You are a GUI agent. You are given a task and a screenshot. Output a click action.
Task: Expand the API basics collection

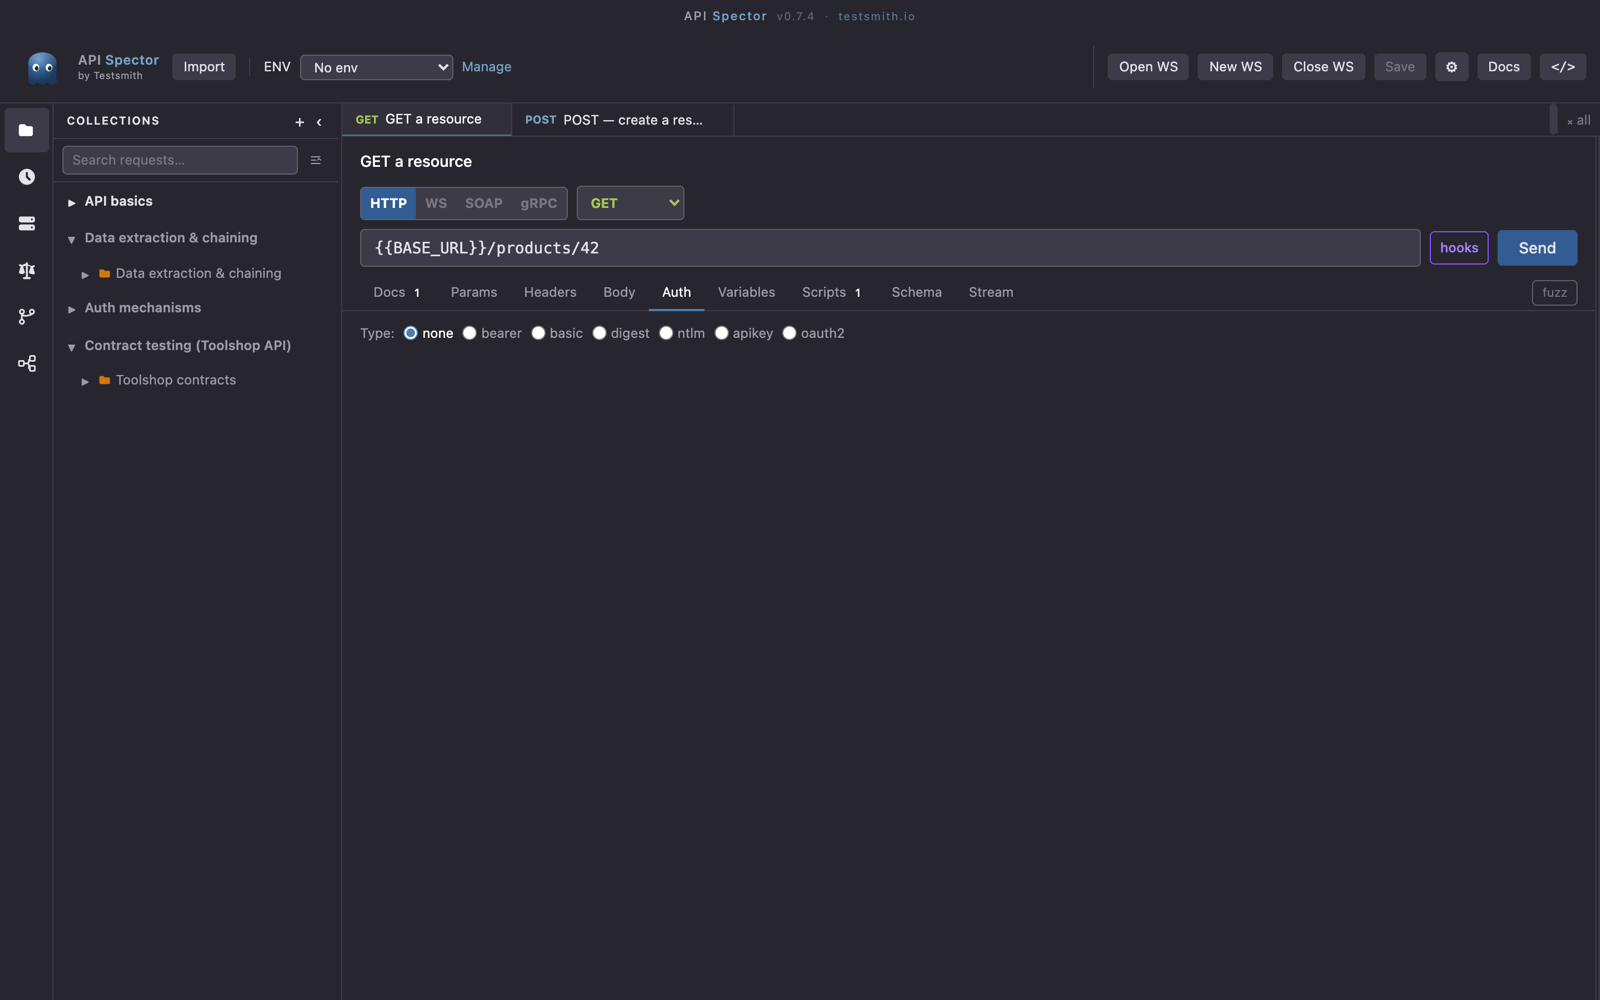pos(72,202)
